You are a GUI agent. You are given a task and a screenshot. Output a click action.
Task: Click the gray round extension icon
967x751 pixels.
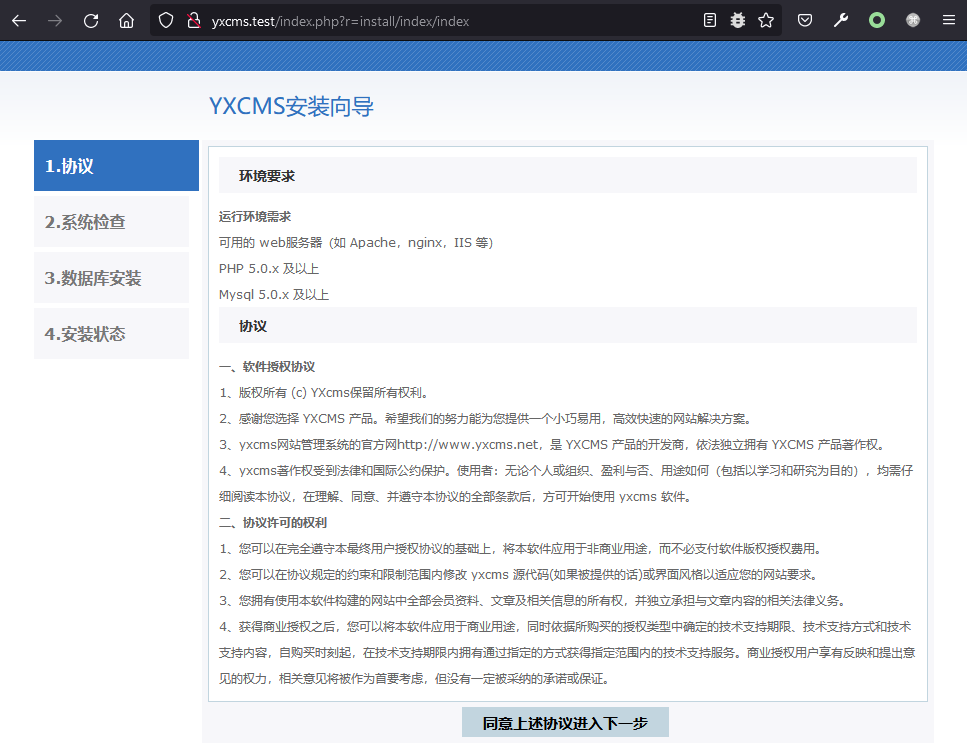(x=913, y=20)
